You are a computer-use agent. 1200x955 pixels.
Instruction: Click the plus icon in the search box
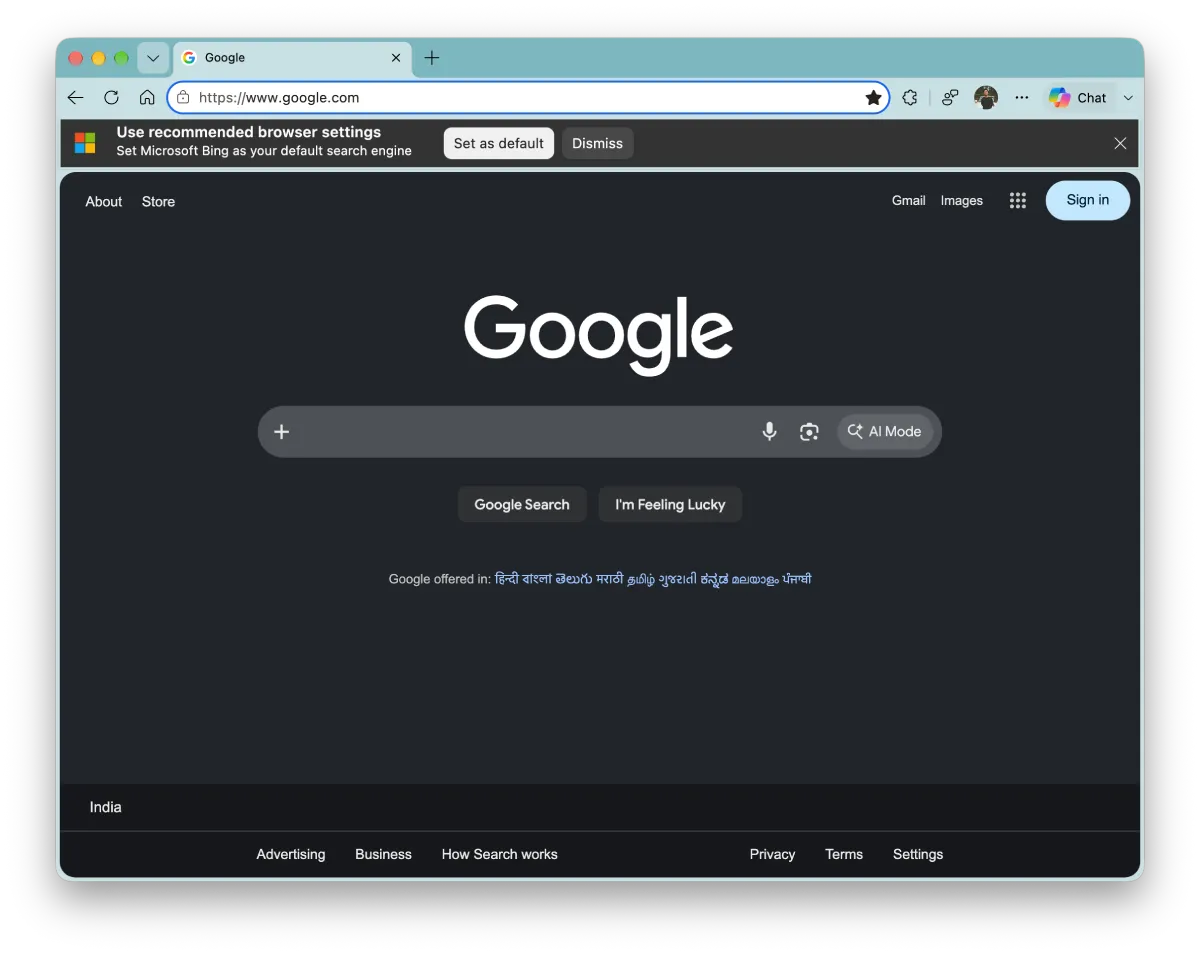coord(282,431)
